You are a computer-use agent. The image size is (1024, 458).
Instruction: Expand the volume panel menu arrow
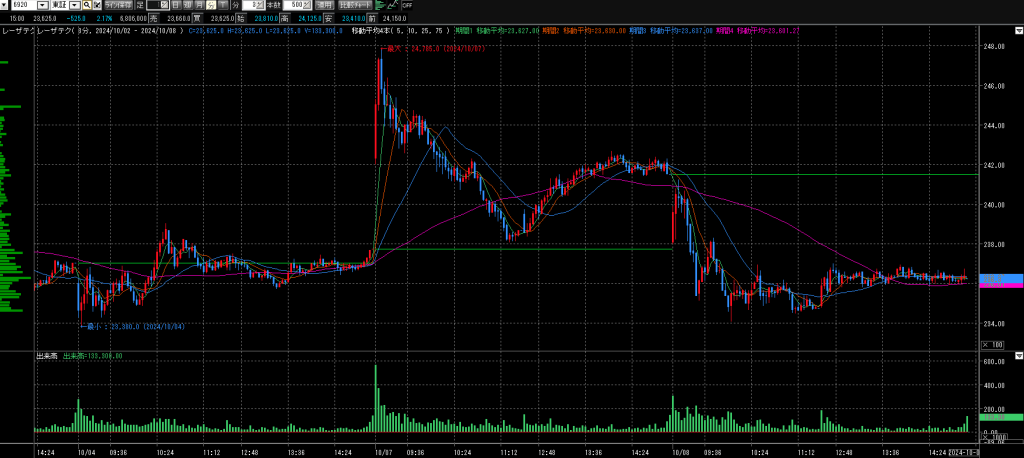tap(1018, 355)
